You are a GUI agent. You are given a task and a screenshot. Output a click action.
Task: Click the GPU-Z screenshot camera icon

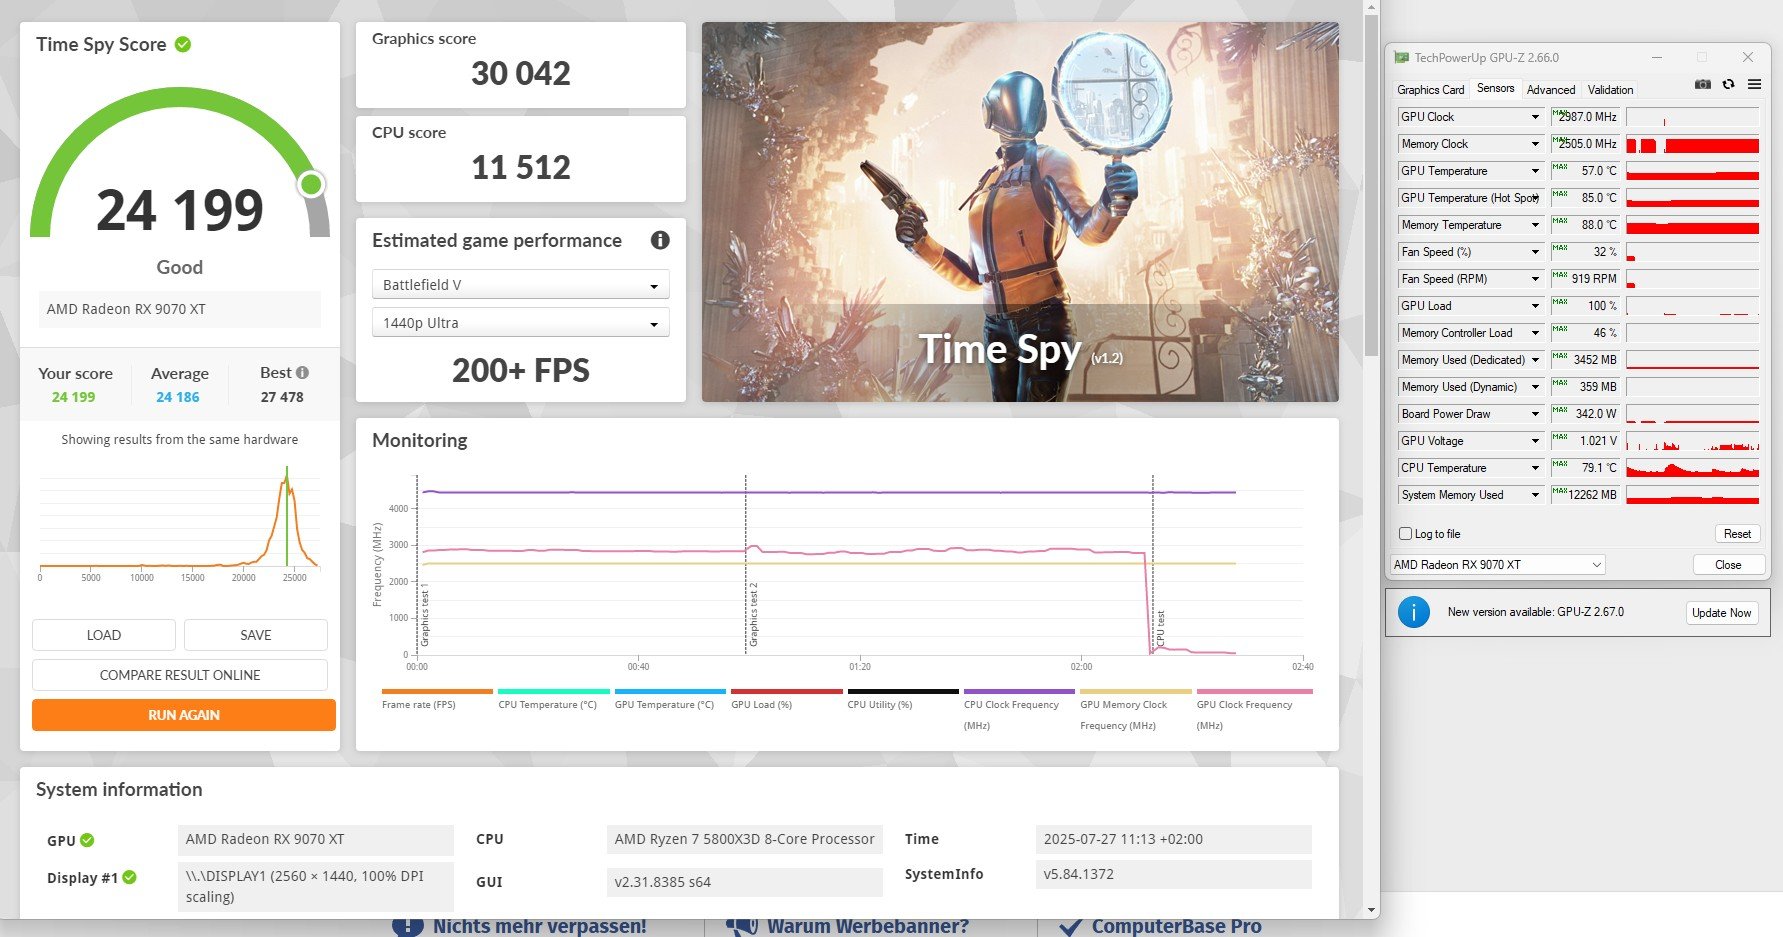(x=1703, y=85)
